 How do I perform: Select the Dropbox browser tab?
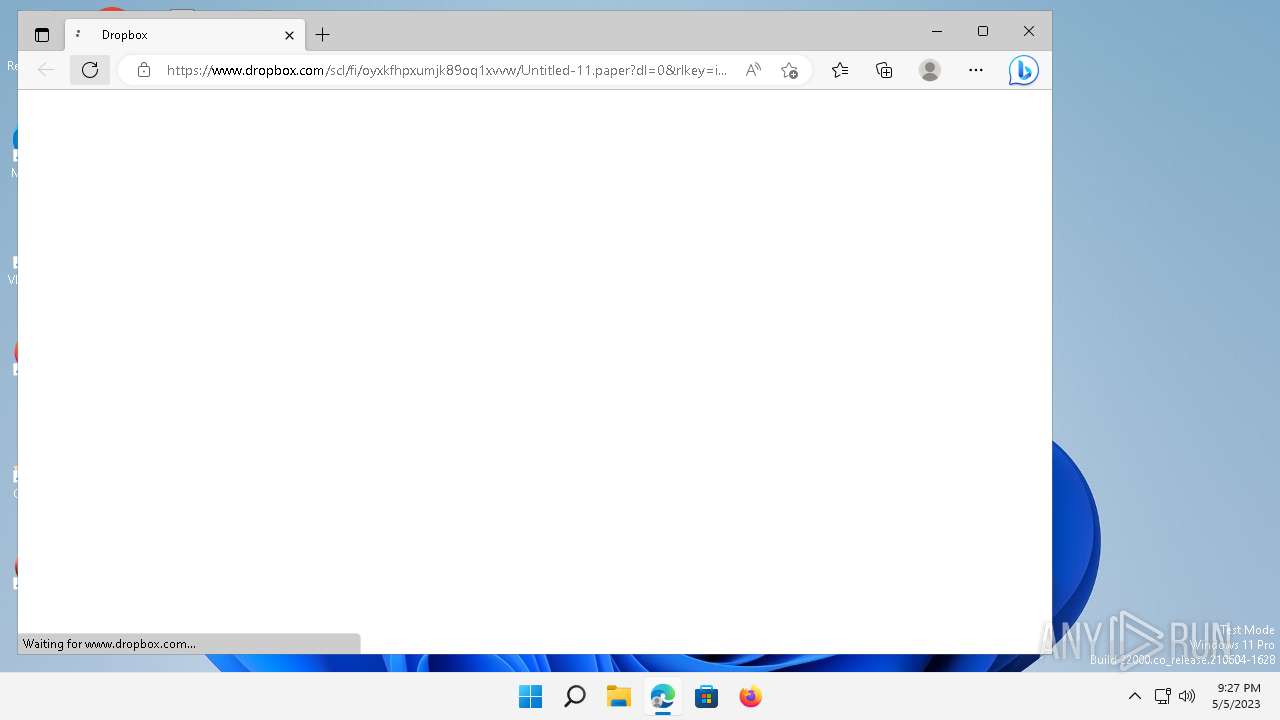185,35
